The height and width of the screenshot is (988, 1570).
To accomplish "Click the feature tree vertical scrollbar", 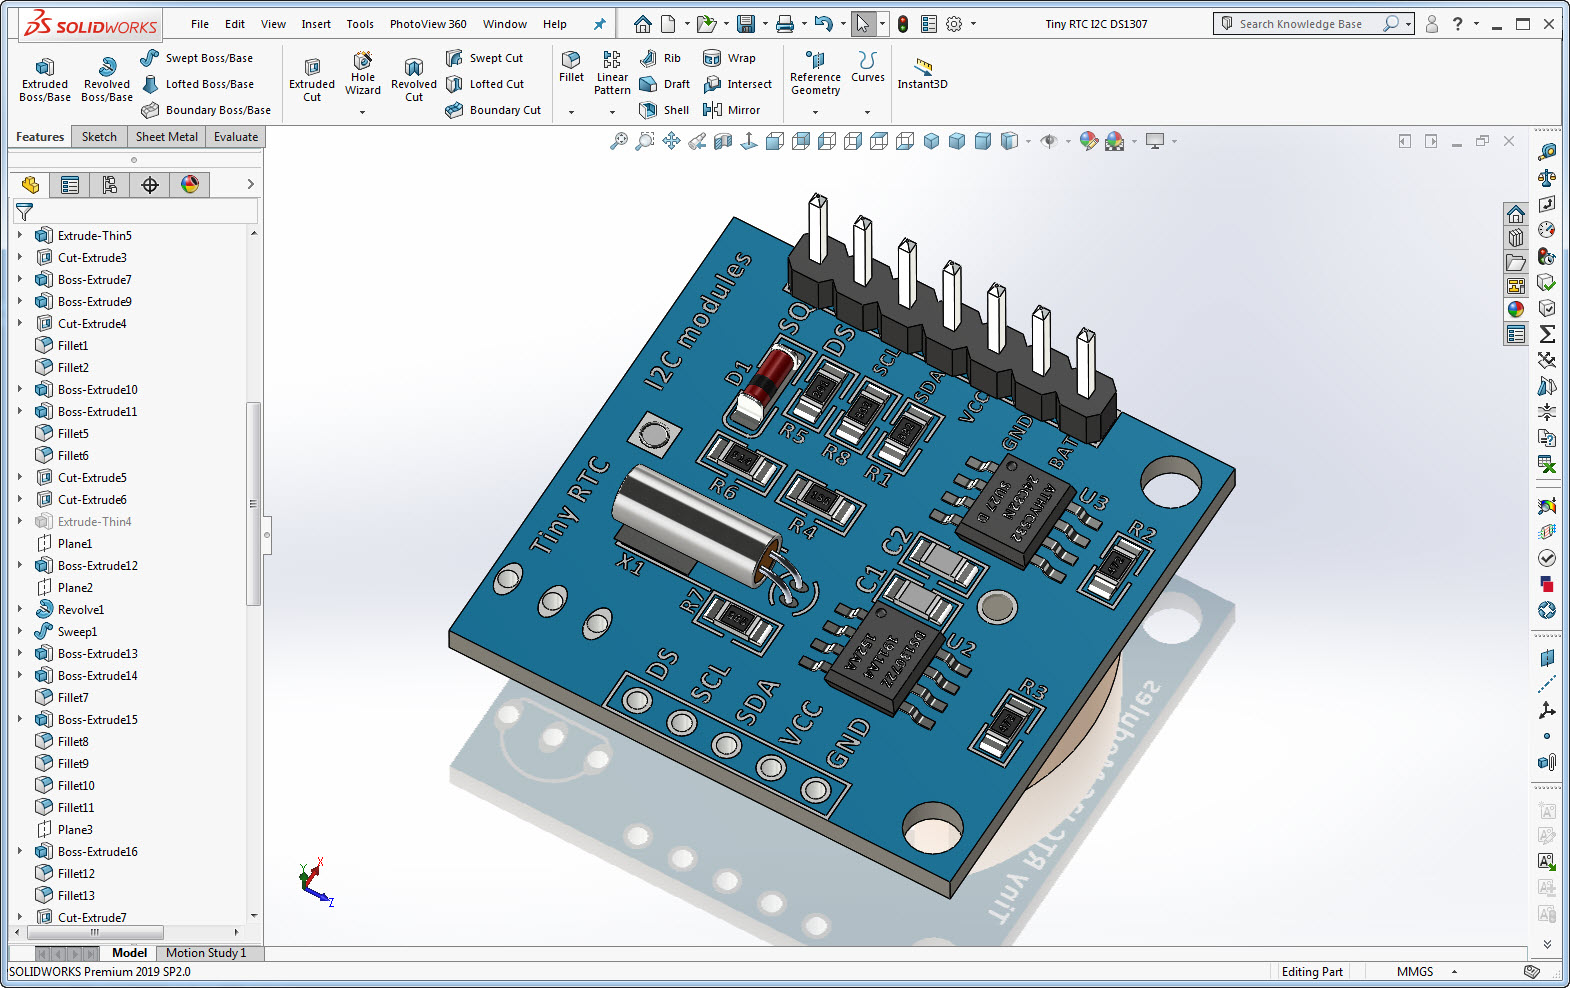I will click(253, 503).
